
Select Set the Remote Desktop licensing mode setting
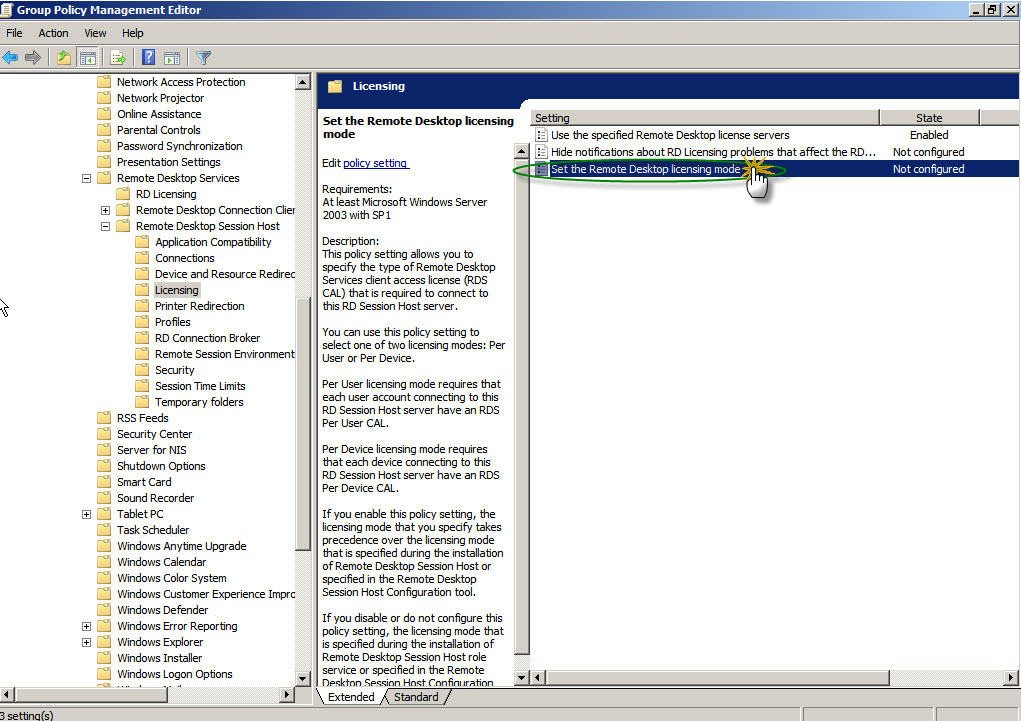tap(645, 169)
